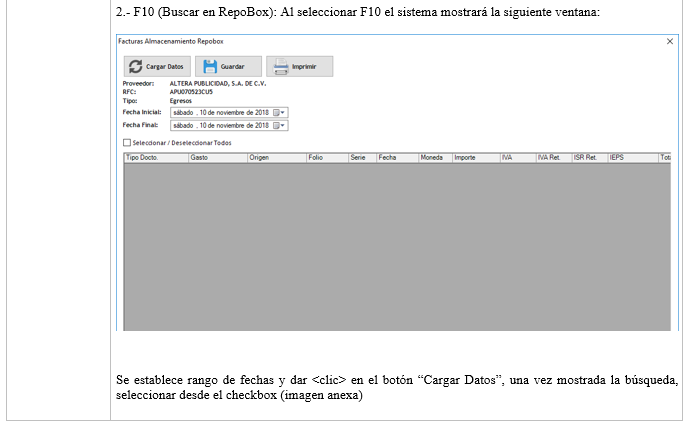
Task: Click the Fecha Final date field
Action: pos(229,125)
